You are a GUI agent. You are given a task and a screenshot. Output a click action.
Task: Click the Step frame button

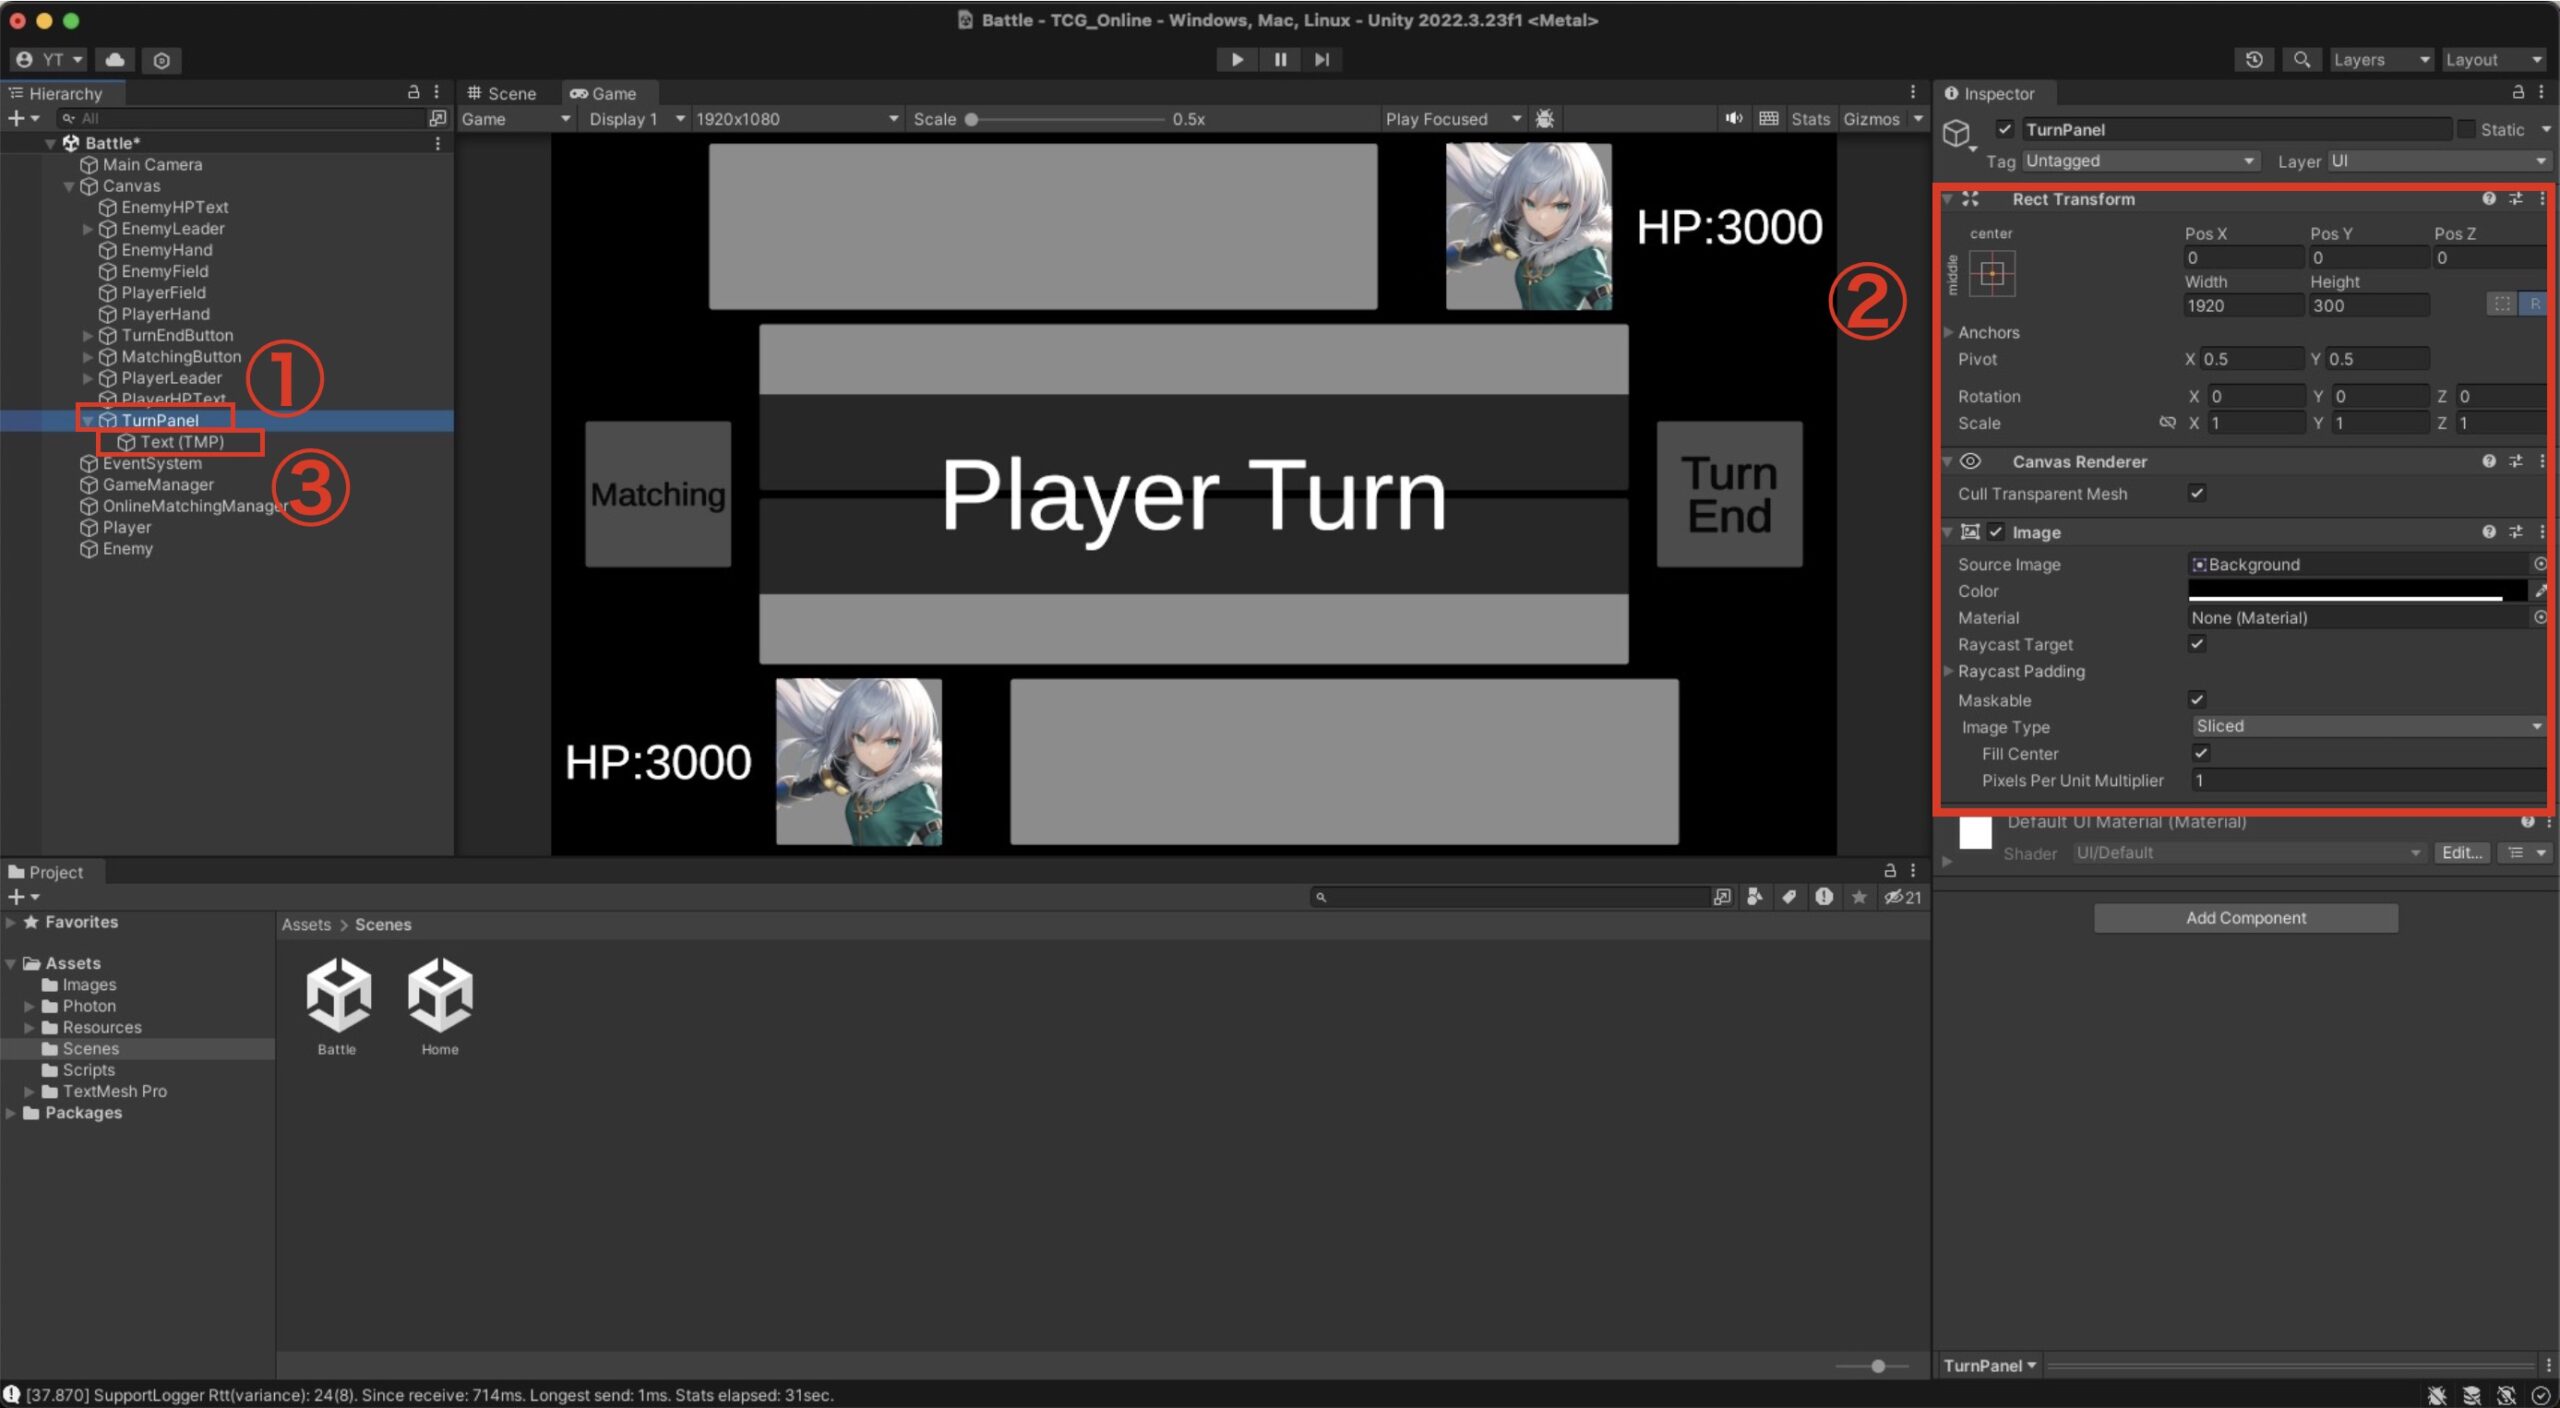pos(1322,60)
